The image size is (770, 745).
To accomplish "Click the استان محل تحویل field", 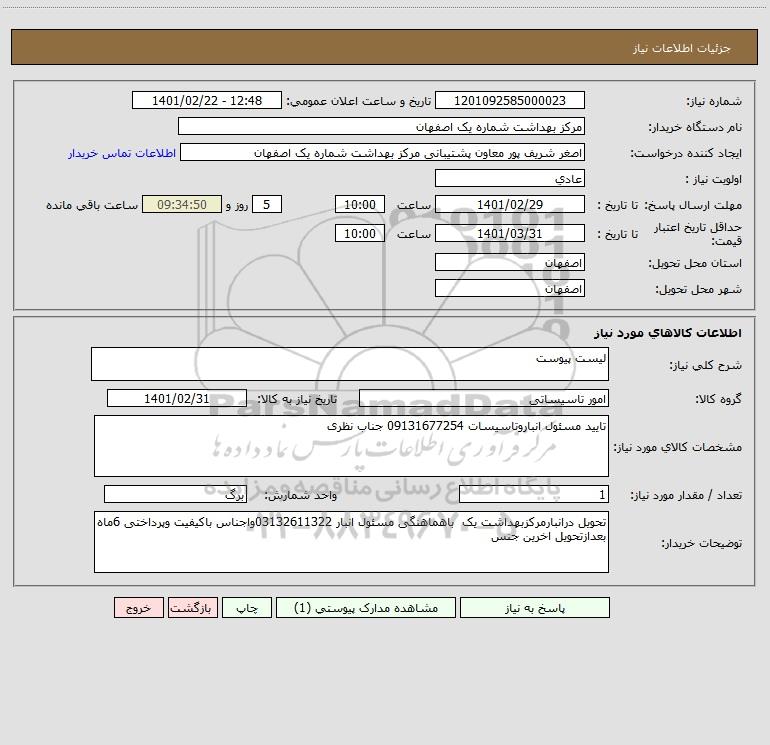I will coord(510,263).
